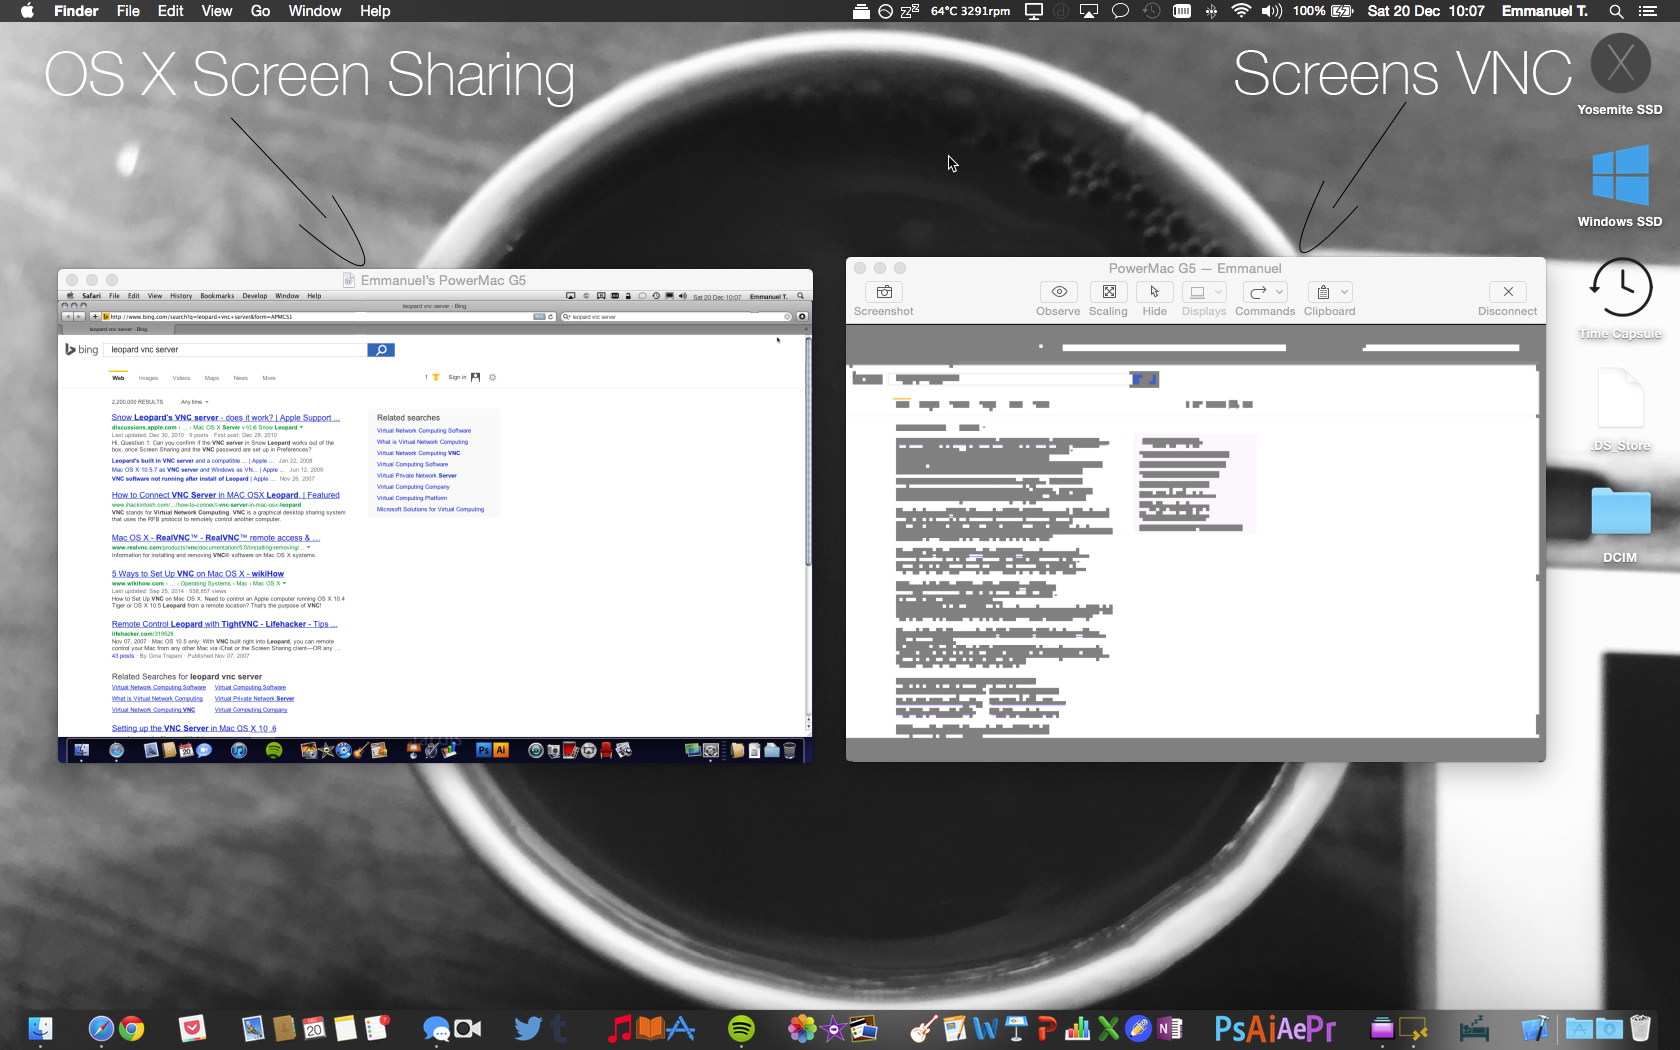1680x1050 pixels.
Task: Open the Commands dropdown arrow in Screens
Action: (x=1279, y=292)
